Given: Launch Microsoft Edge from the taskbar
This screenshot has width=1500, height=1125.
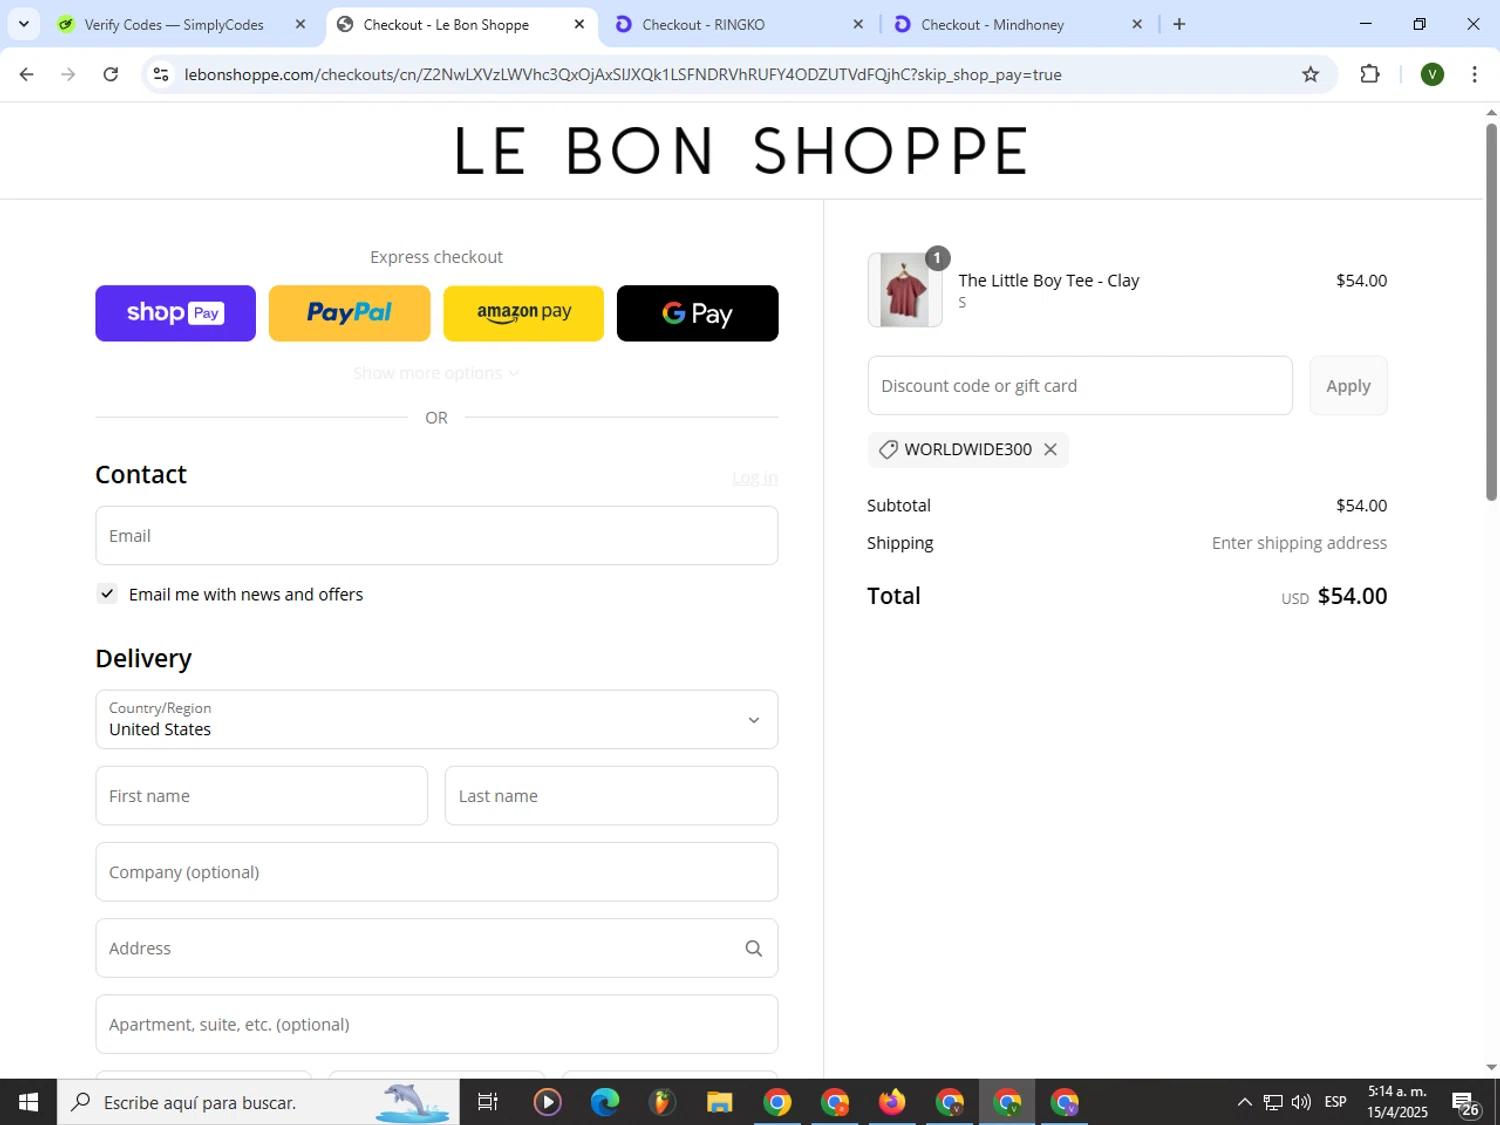Looking at the screenshot, I should (x=605, y=1102).
